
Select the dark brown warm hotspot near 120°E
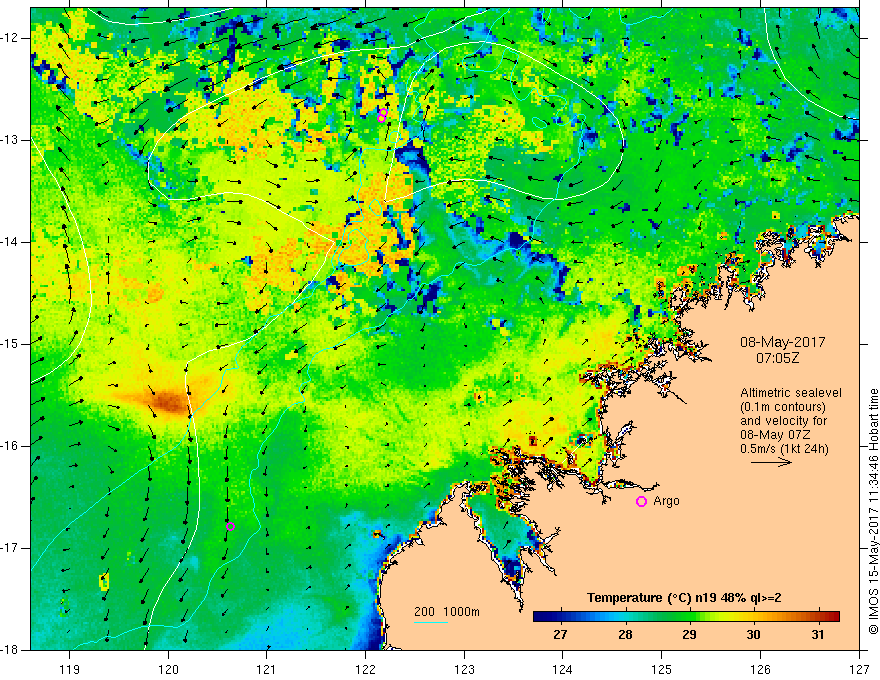168,402
